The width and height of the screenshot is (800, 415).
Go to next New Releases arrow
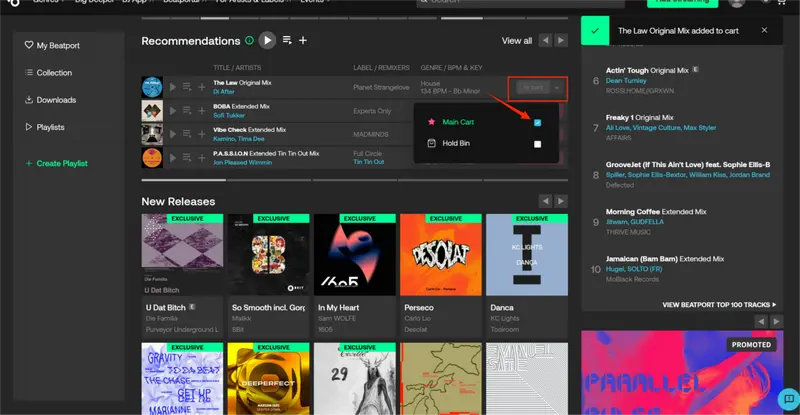click(x=561, y=201)
